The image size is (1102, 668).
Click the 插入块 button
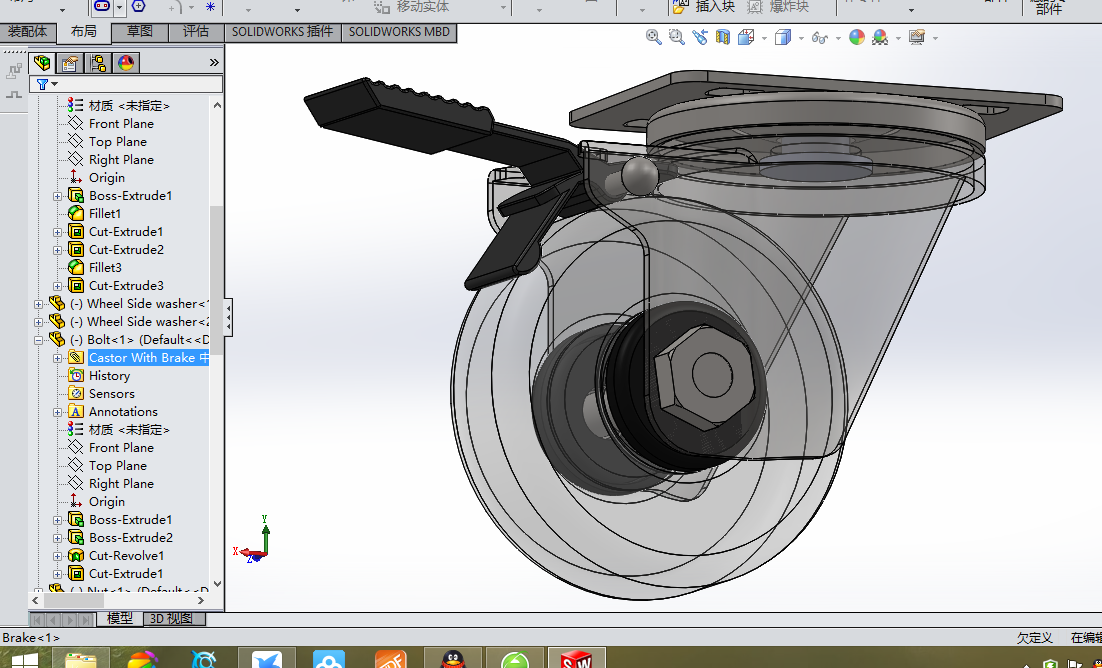[706, 7]
